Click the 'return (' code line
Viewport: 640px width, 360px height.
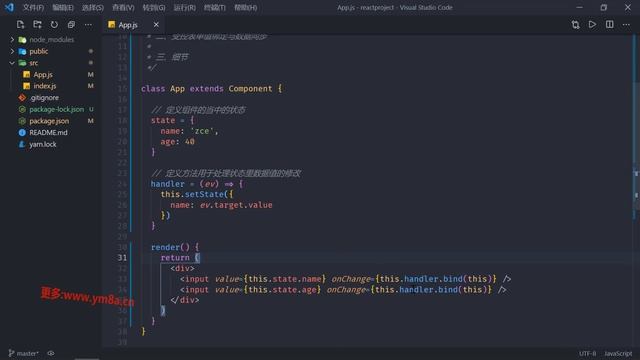coord(180,258)
